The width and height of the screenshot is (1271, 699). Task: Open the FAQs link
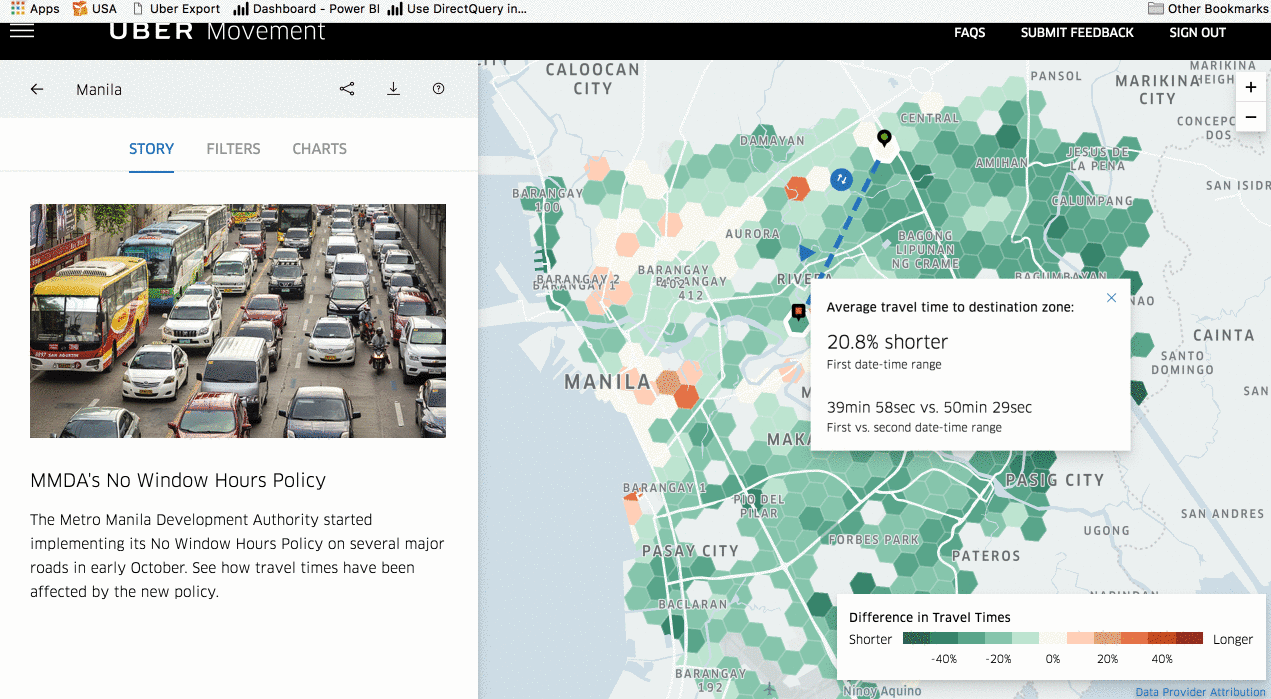pos(969,33)
